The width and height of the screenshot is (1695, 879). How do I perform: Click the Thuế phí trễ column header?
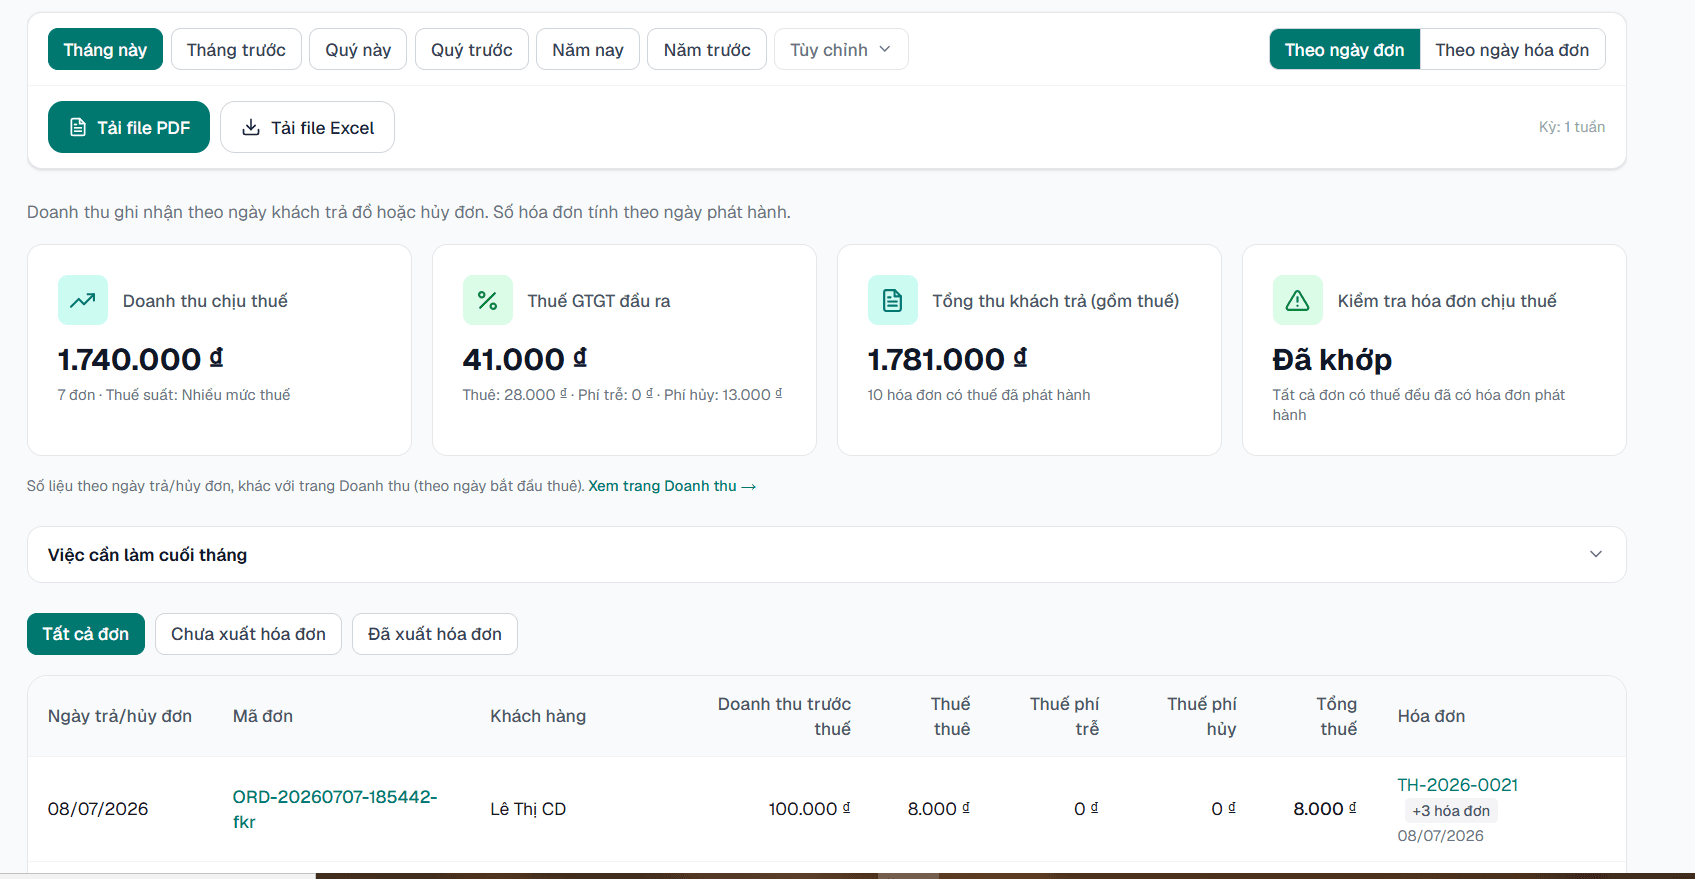1064,716
